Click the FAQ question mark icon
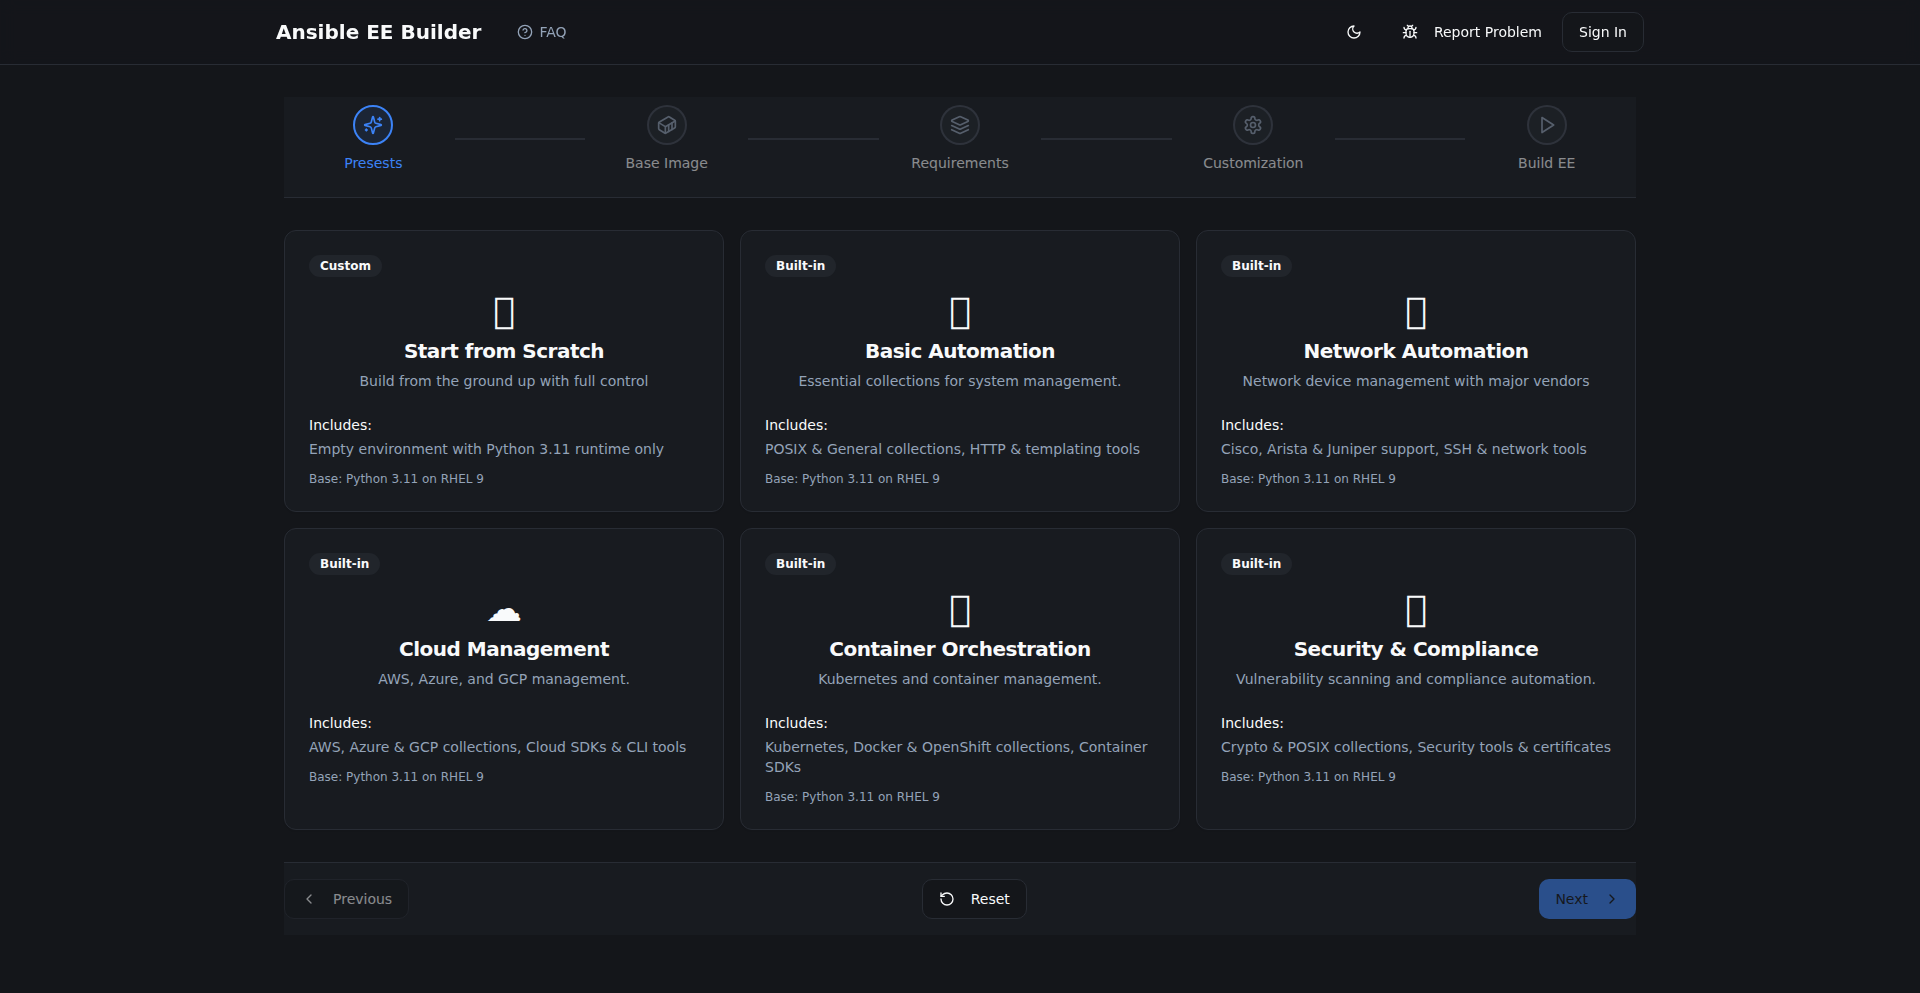Screen dimensions: 1920x993 [525, 32]
